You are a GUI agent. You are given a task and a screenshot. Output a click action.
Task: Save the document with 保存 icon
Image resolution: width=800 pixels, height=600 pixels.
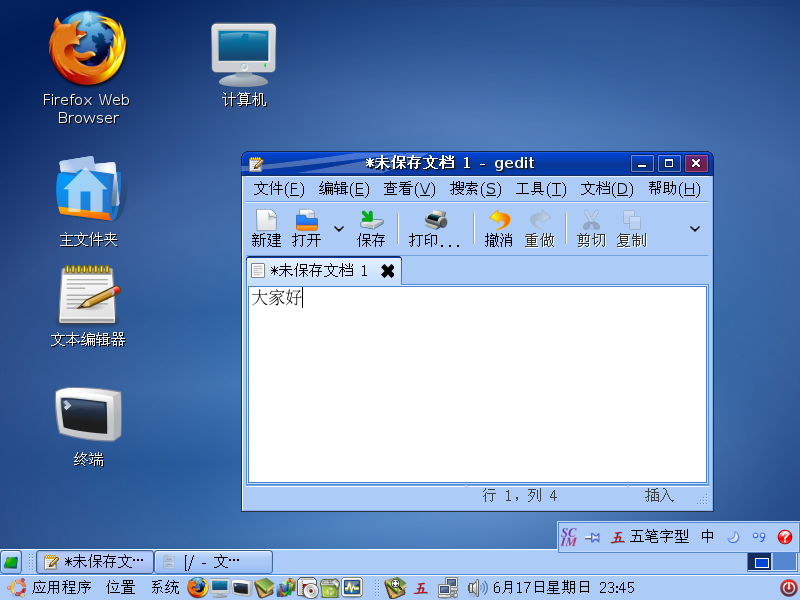(x=371, y=228)
